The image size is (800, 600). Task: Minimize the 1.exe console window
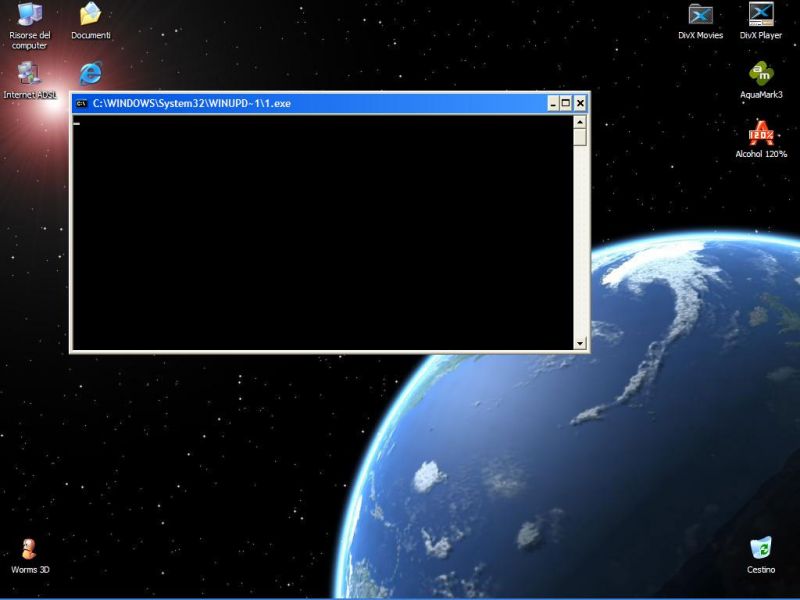coord(554,104)
